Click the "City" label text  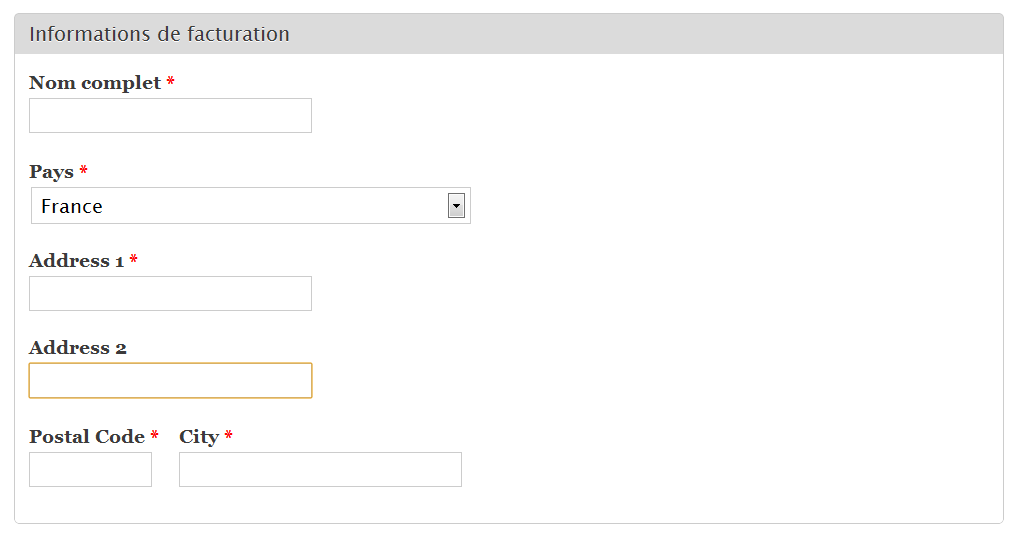coord(199,437)
